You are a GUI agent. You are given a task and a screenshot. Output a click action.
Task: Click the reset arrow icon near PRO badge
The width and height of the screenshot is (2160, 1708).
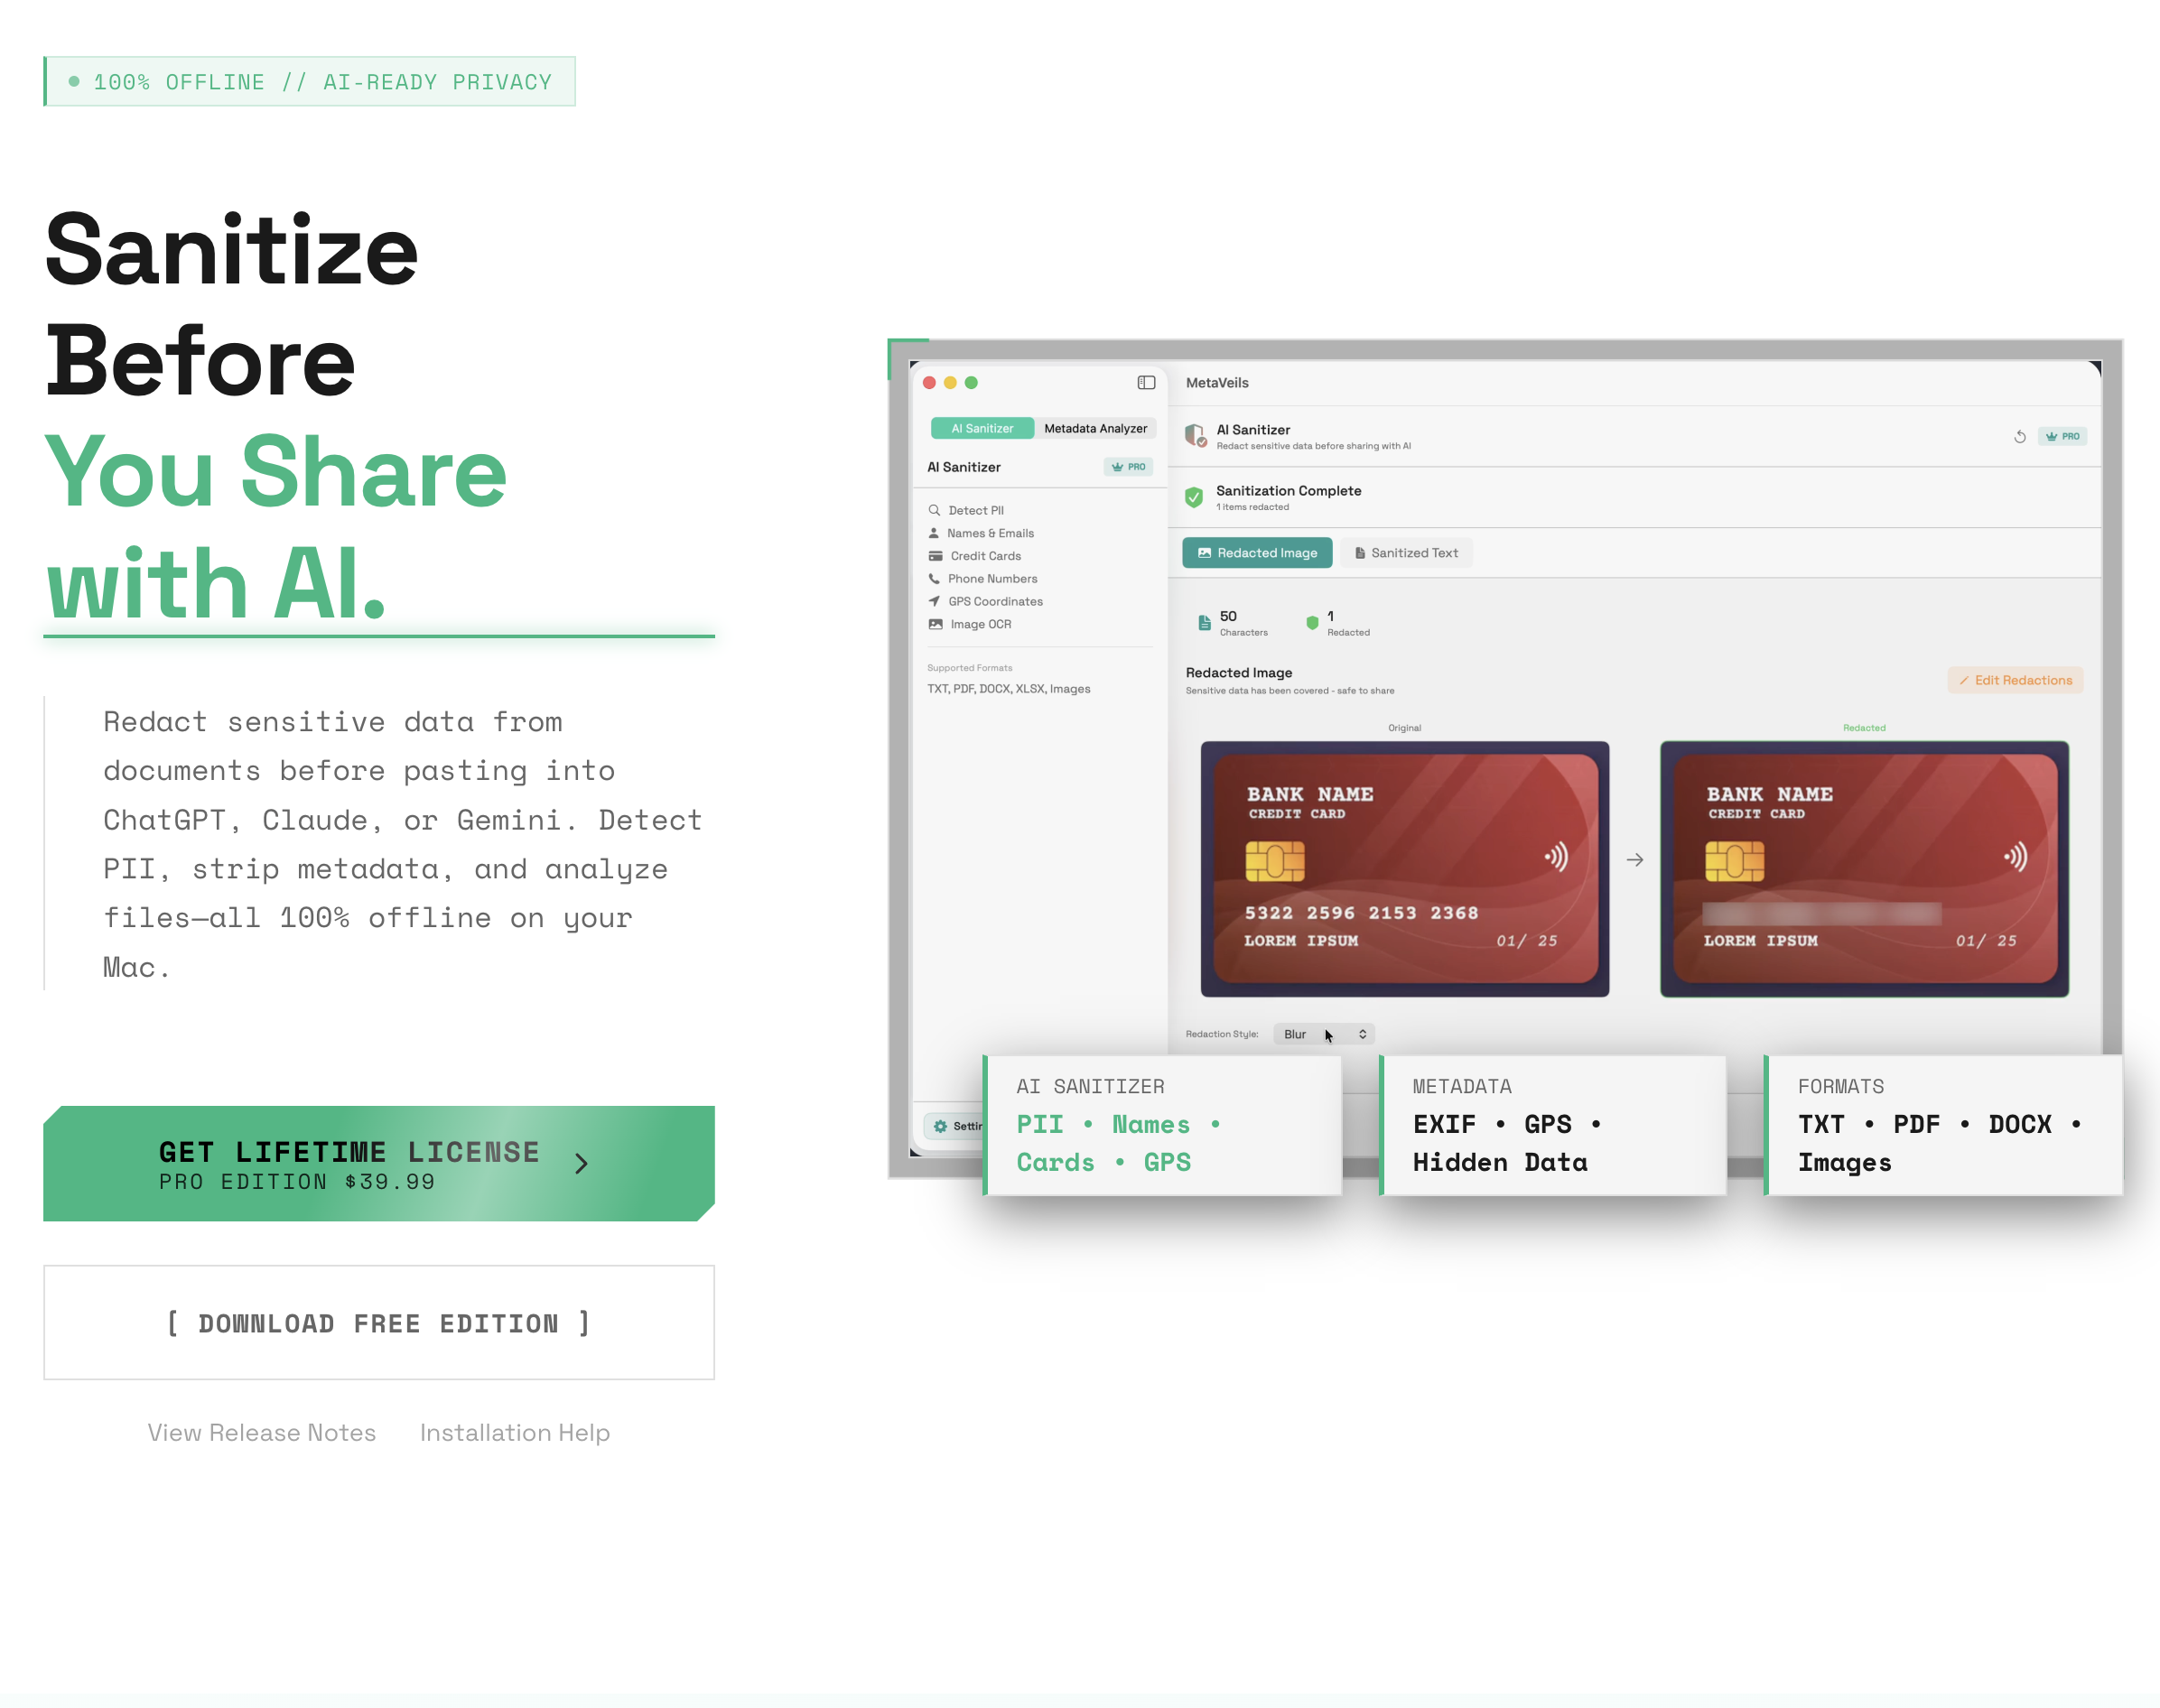point(2019,437)
